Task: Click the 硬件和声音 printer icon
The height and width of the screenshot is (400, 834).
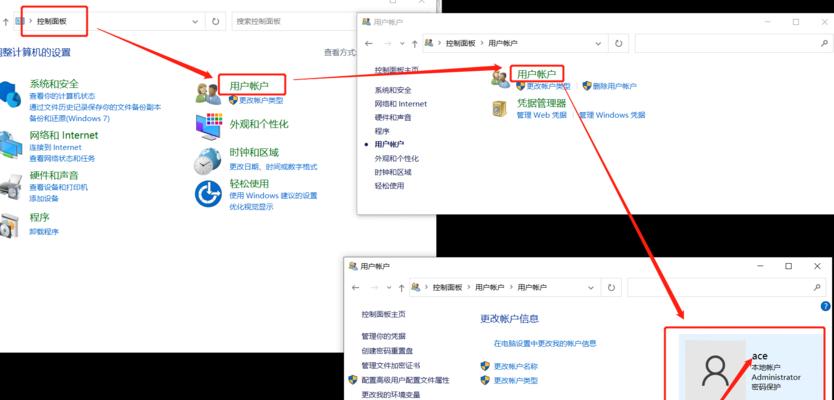Action: pyautogui.click(x=10, y=187)
